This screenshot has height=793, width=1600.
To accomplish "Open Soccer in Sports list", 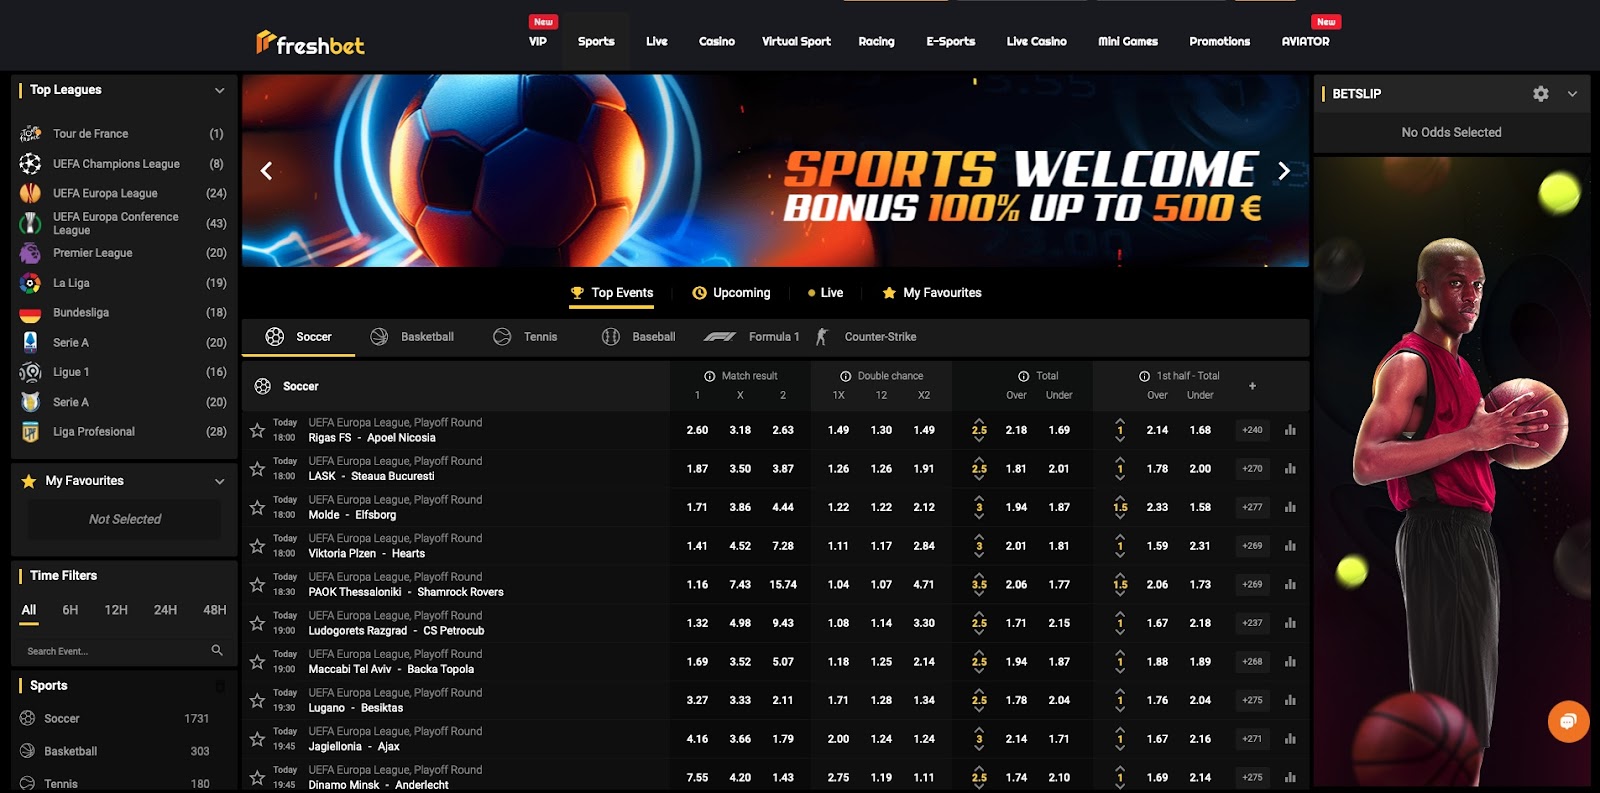I will click(115, 718).
